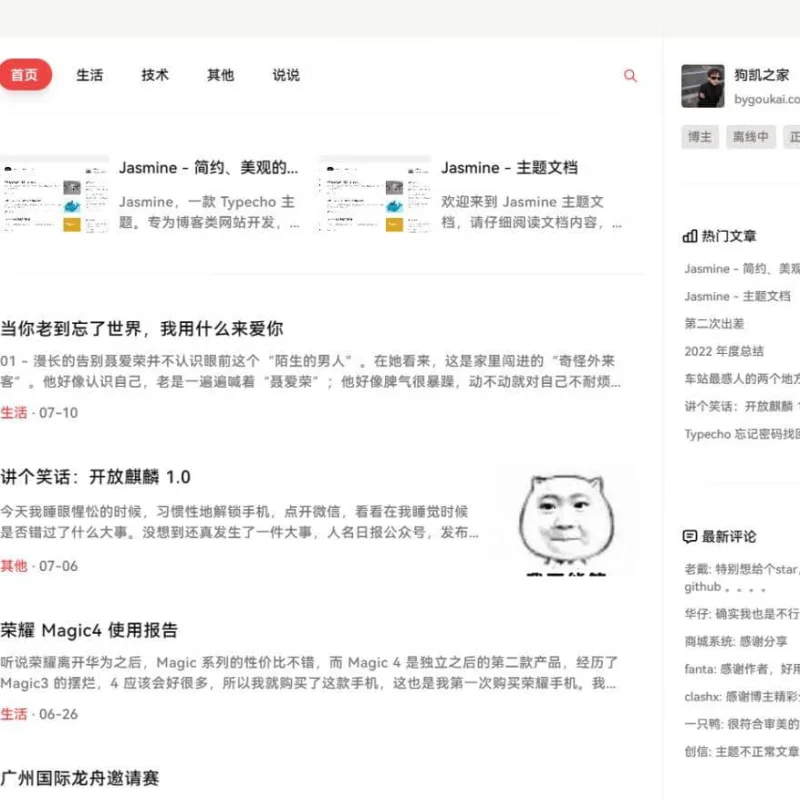This screenshot has width=800, height=800.
Task: Click featured description Jasmine，一款 Typecho 主题
Action: (x=209, y=212)
